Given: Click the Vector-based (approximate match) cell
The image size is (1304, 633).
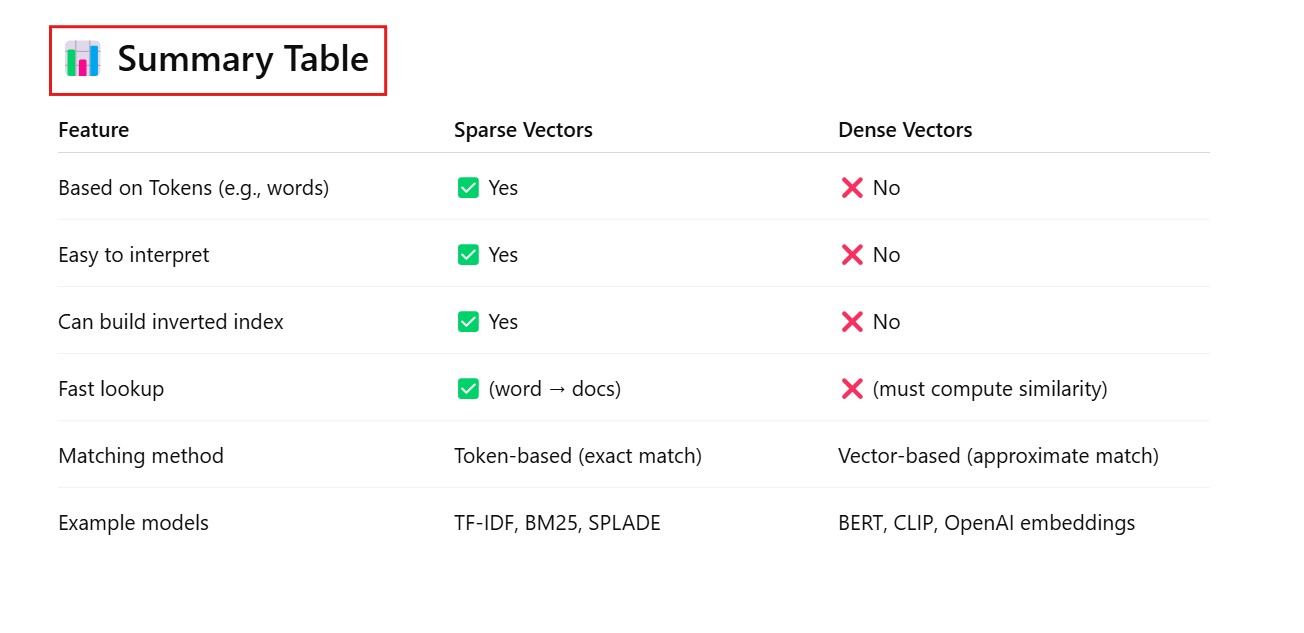Looking at the screenshot, I should [998, 456].
